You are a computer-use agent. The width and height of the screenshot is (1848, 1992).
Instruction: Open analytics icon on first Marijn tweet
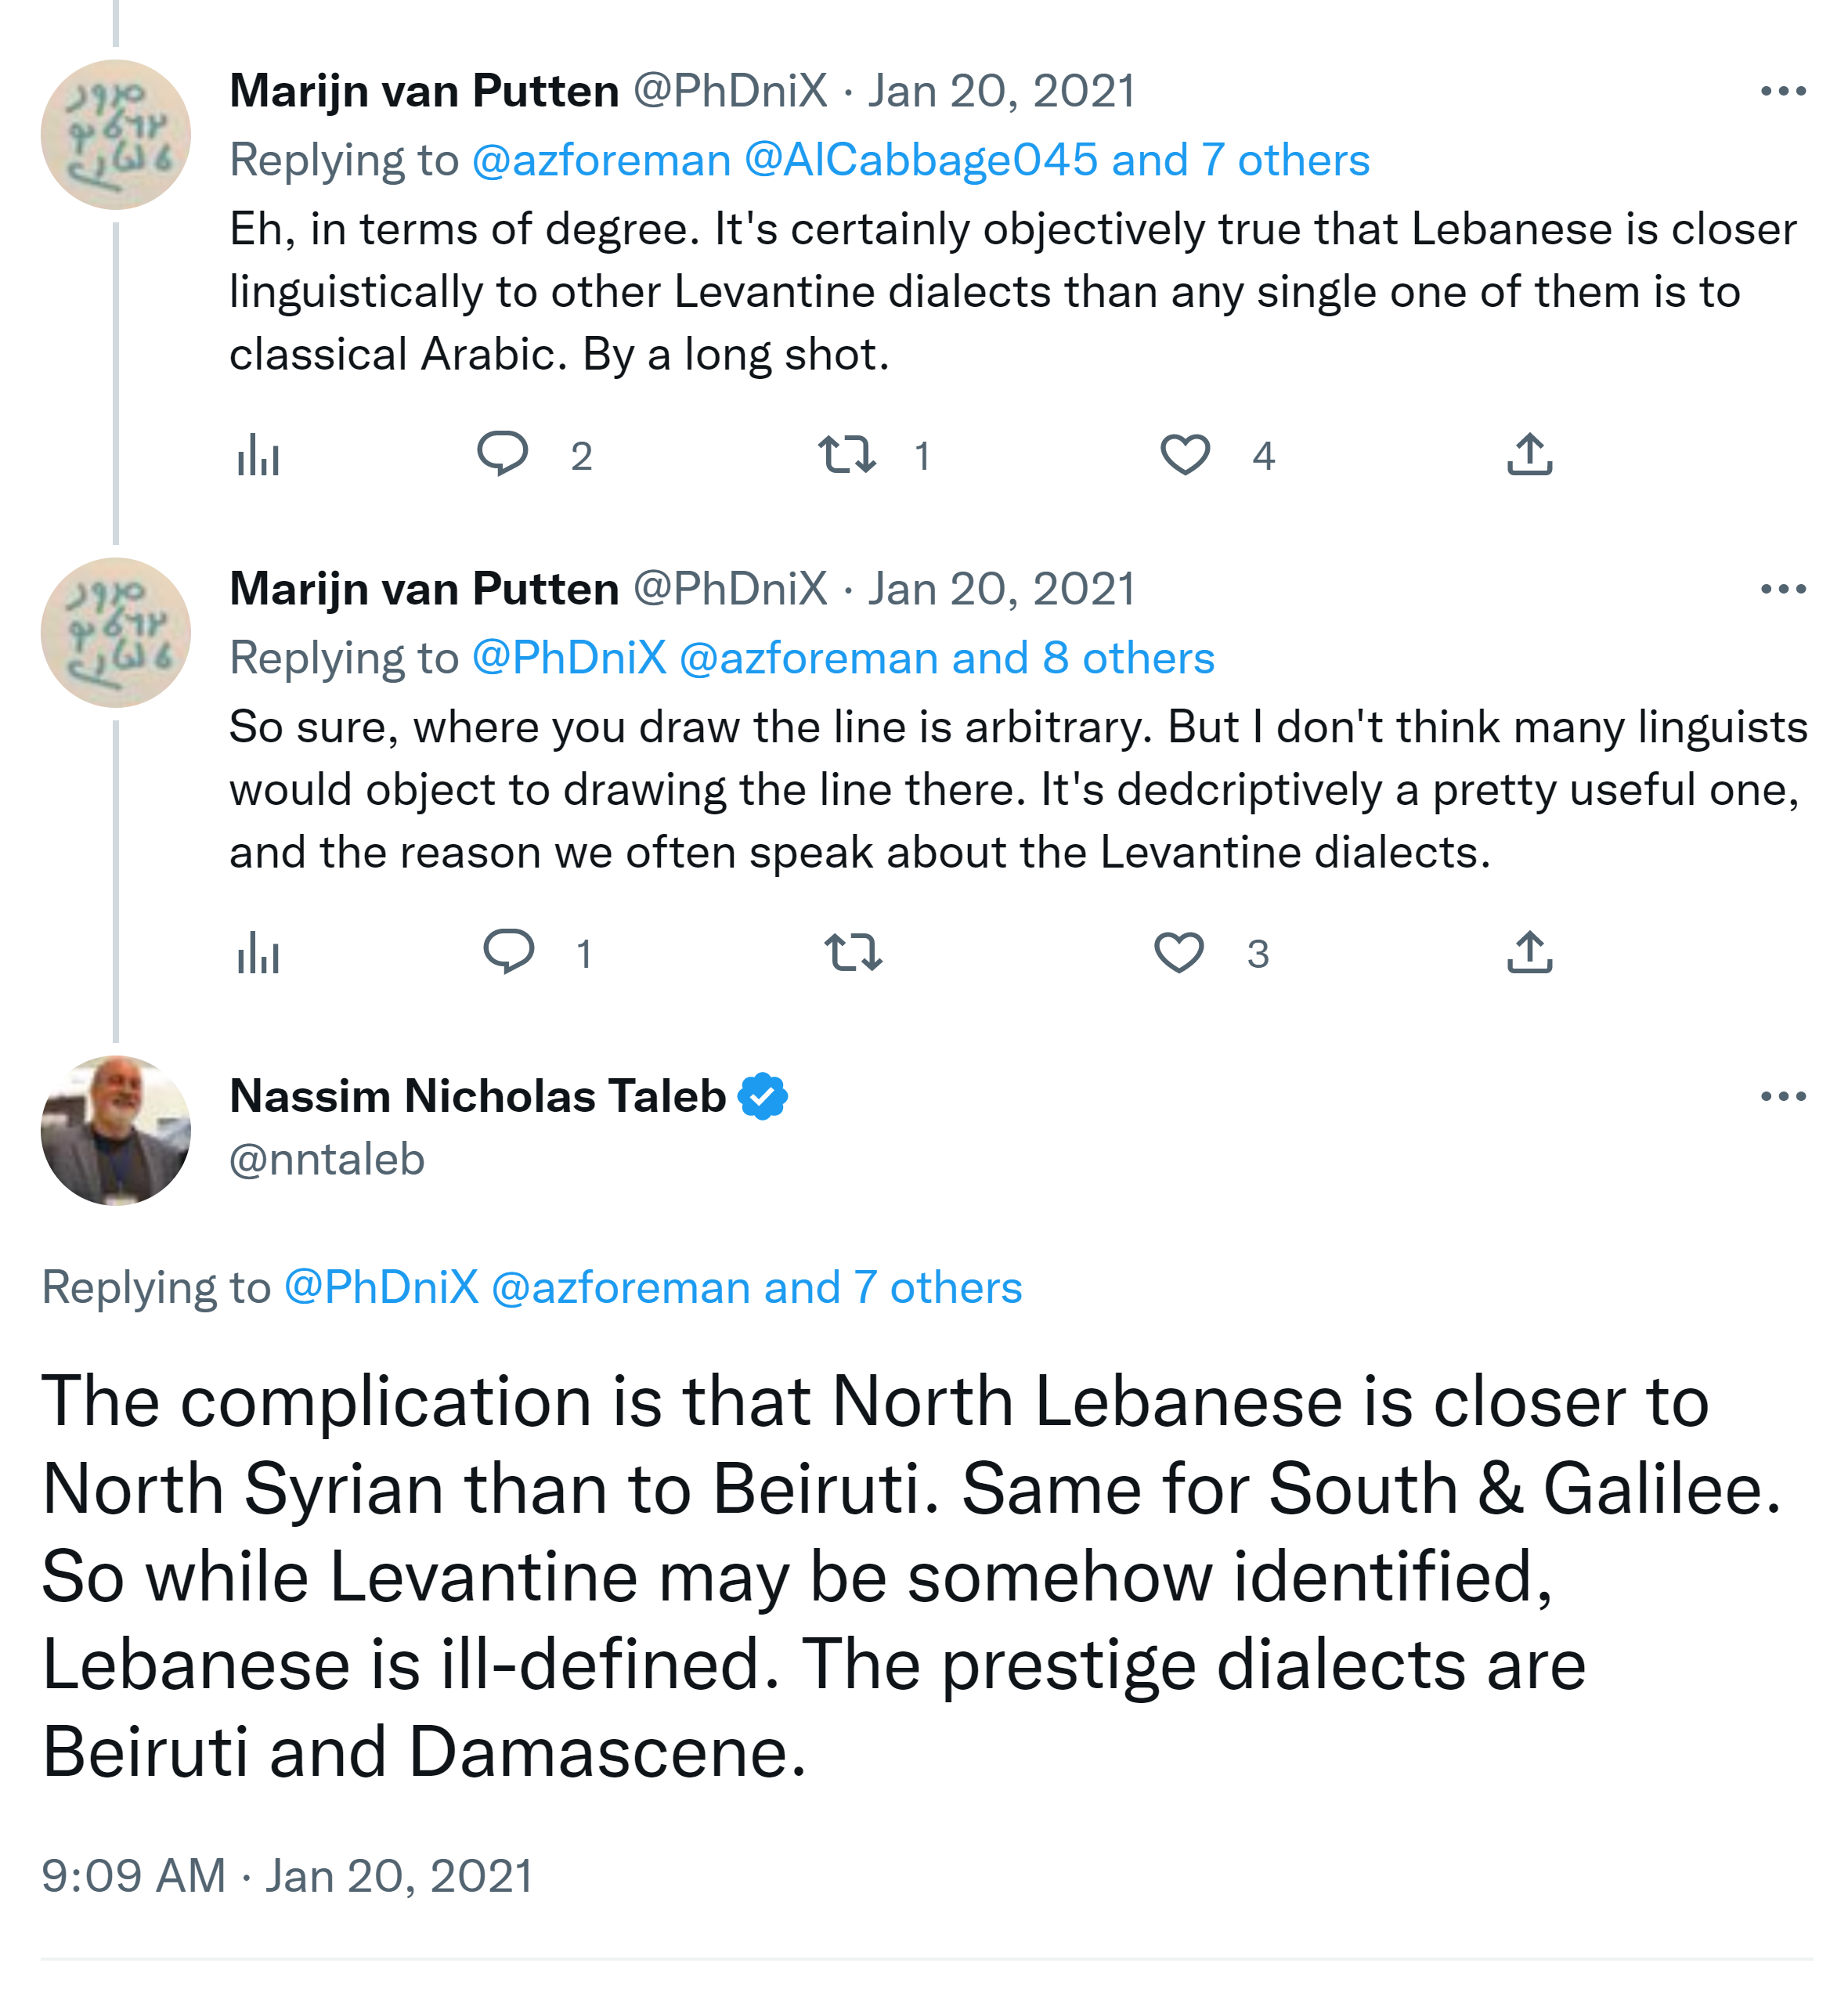tap(258, 455)
